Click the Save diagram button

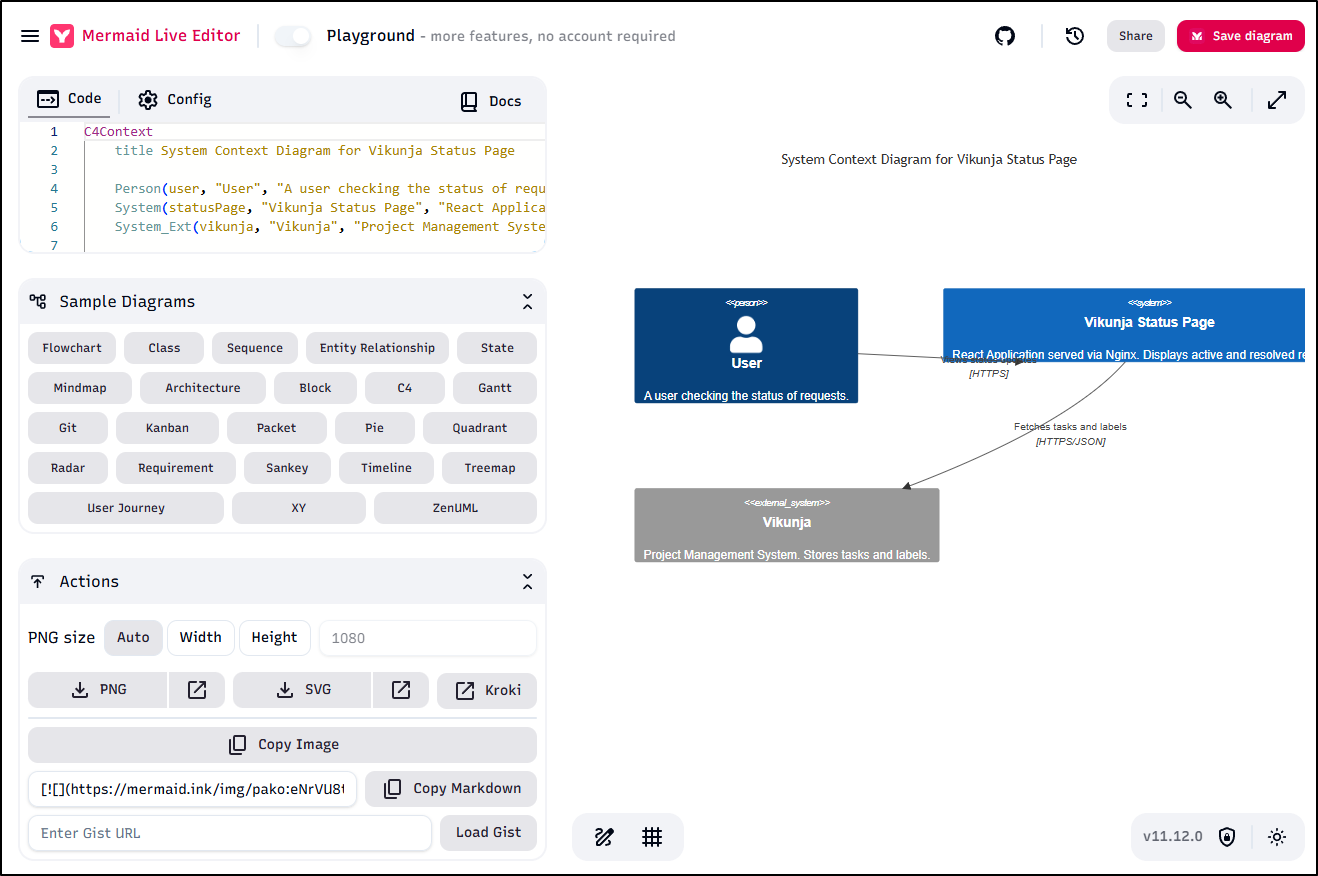tap(1240, 36)
